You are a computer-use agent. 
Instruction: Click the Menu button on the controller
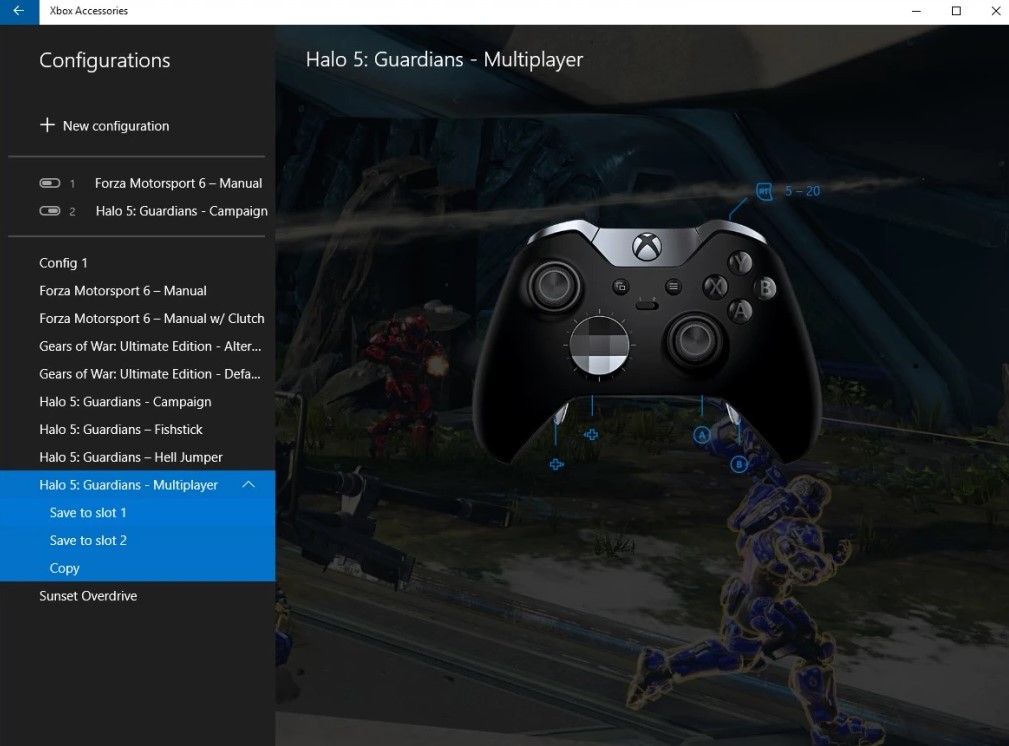[x=673, y=286]
